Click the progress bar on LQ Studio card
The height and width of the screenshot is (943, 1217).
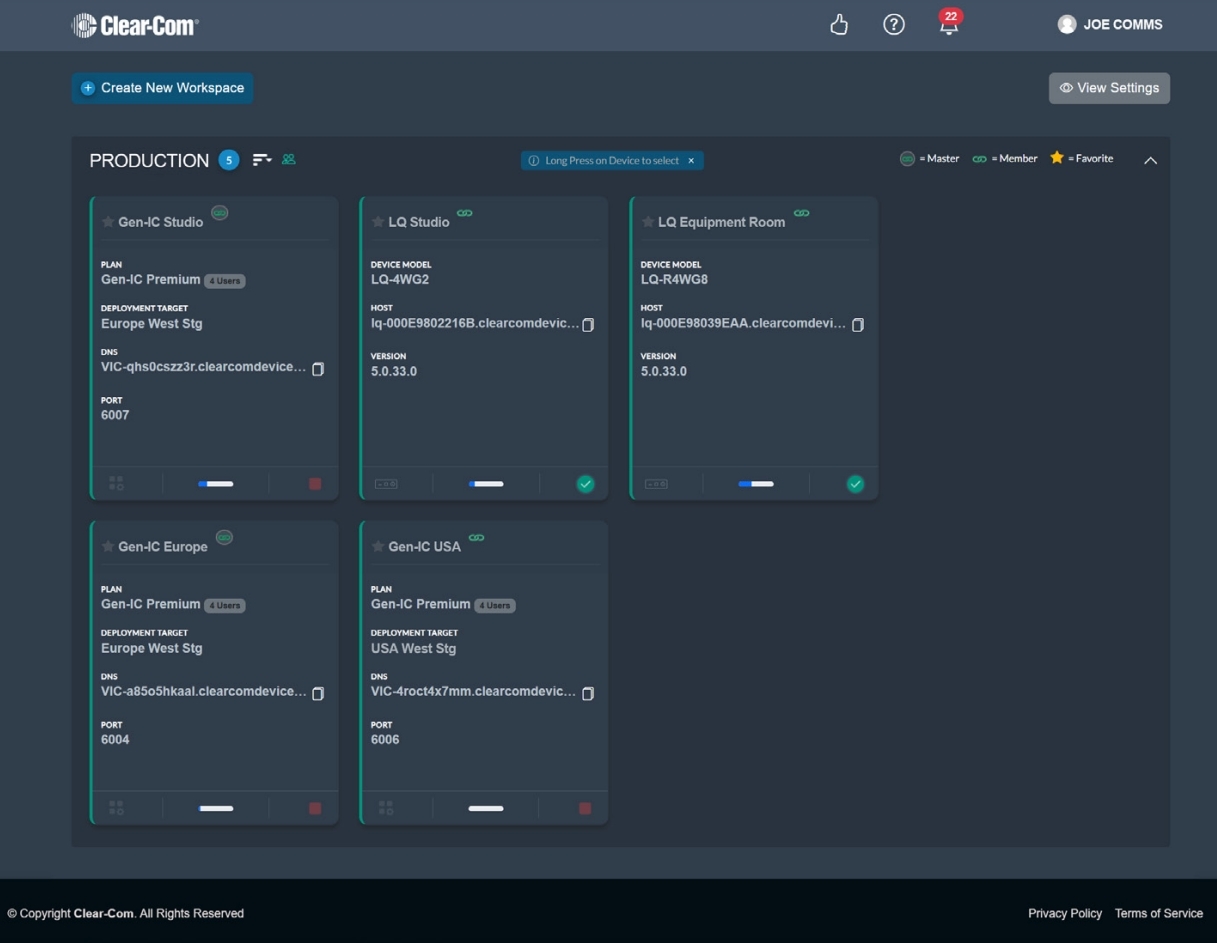(x=486, y=484)
